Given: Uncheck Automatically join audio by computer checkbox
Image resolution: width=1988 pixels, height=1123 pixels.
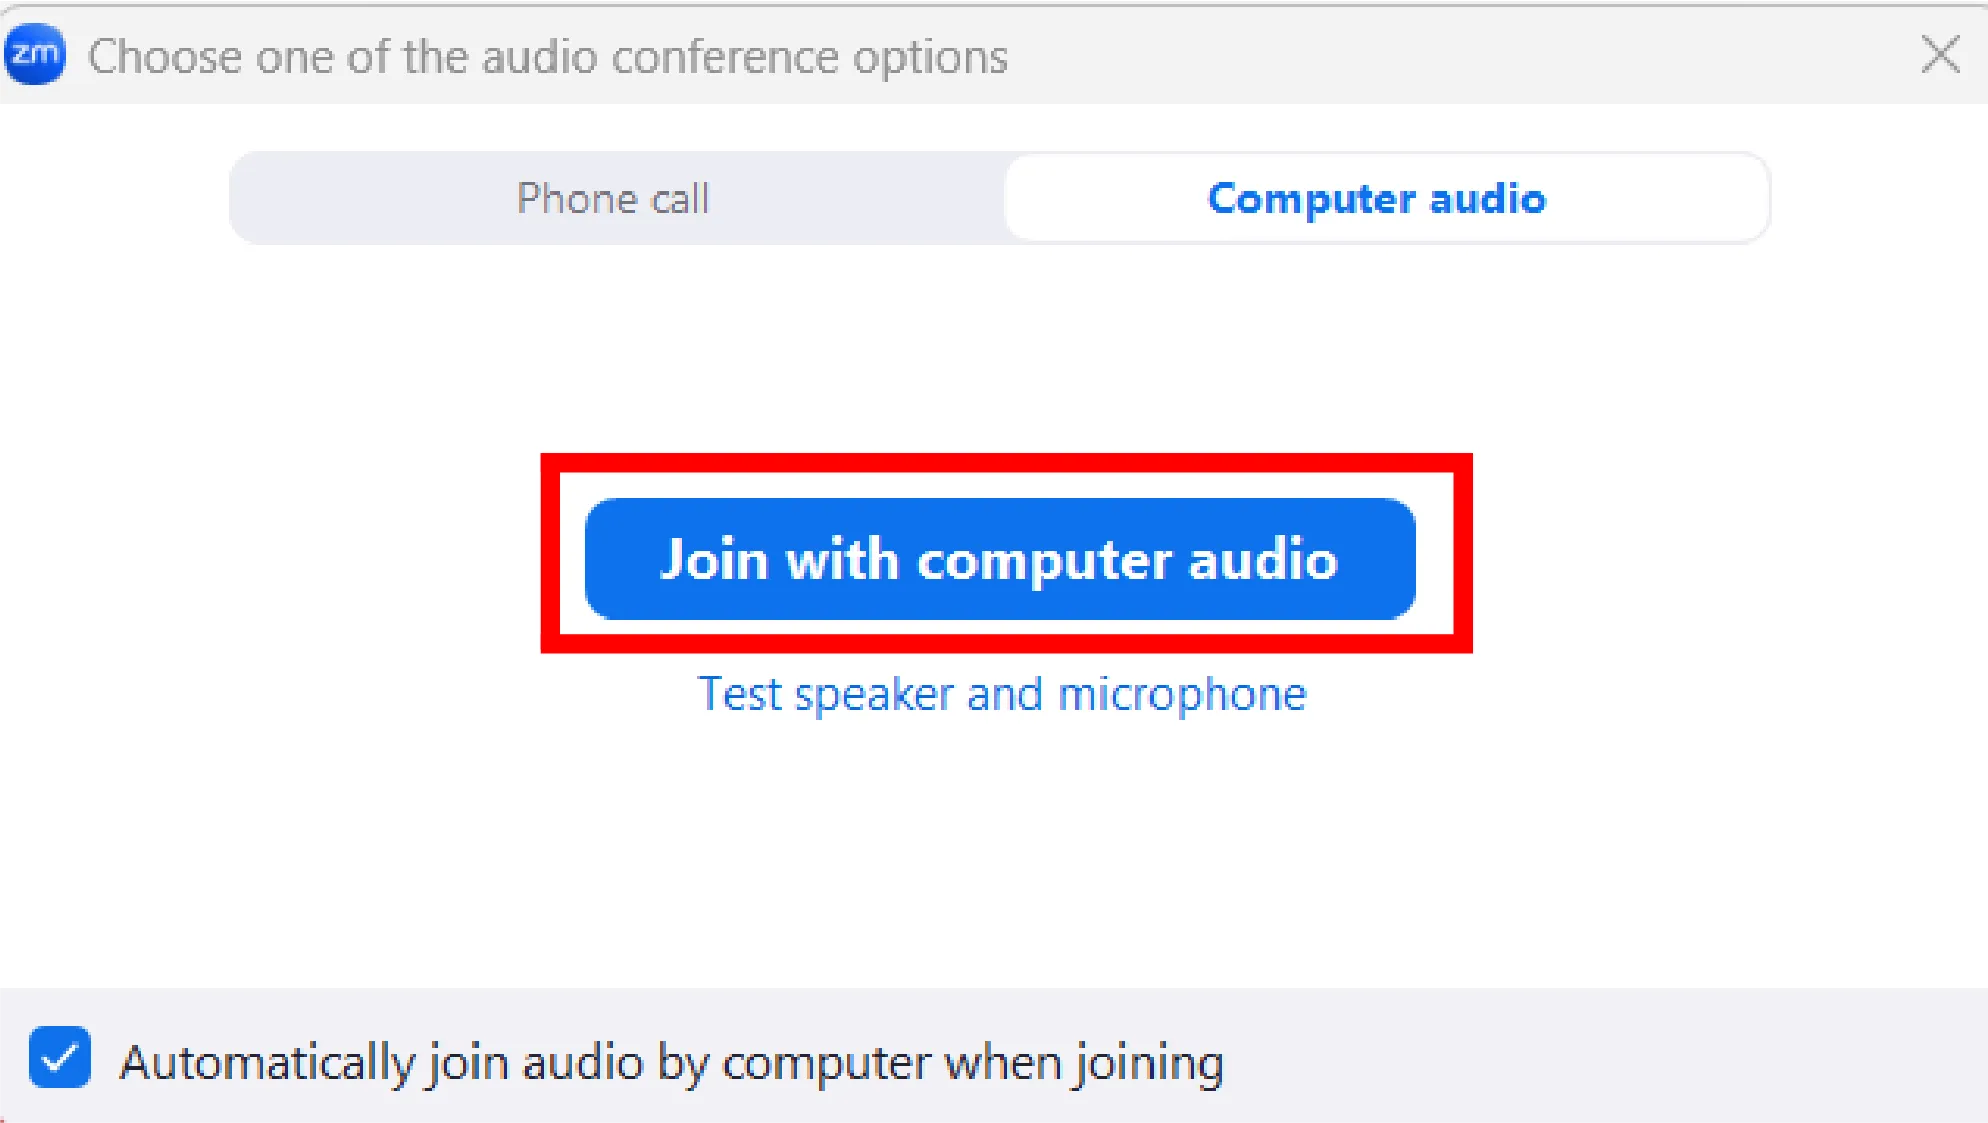Looking at the screenshot, I should tap(60, 1058).
